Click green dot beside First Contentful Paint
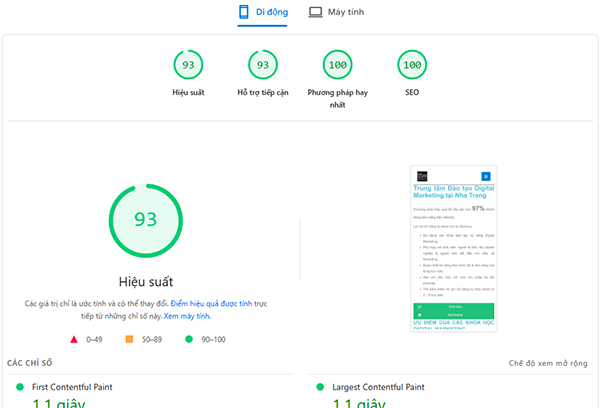600x408 pixels. click(18, 386)
